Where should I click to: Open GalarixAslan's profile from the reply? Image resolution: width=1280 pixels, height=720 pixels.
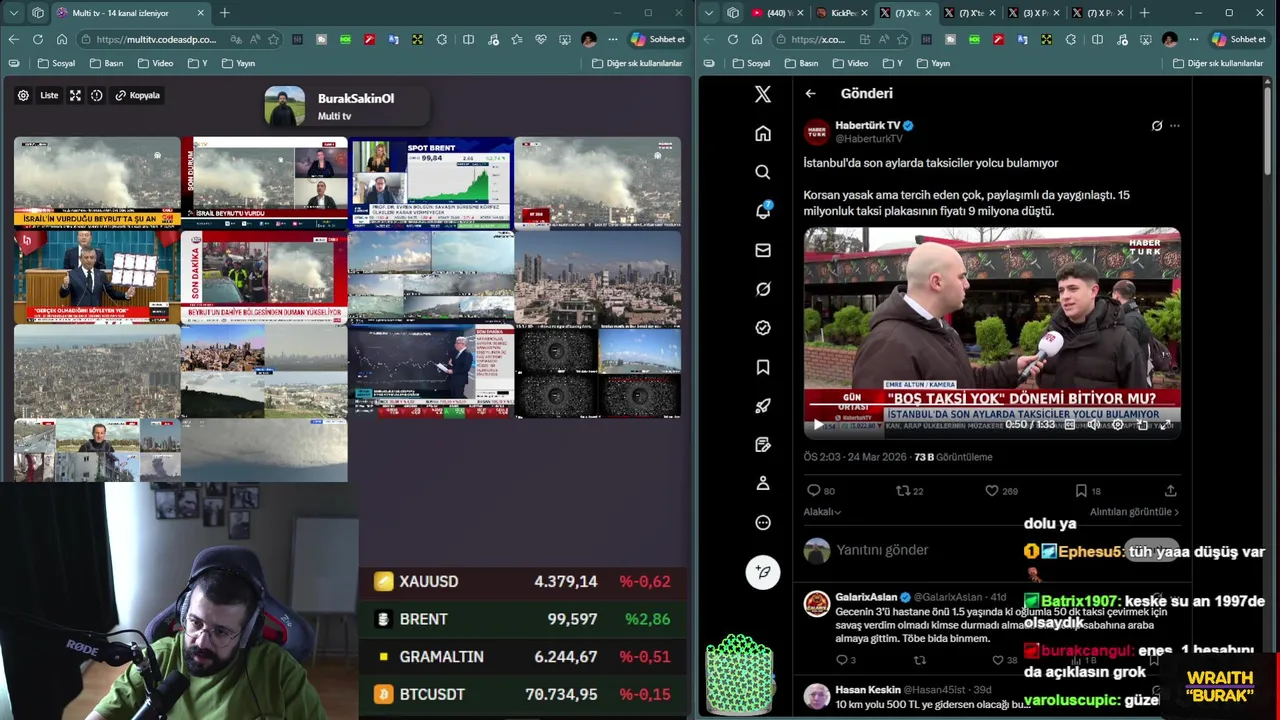867,597
